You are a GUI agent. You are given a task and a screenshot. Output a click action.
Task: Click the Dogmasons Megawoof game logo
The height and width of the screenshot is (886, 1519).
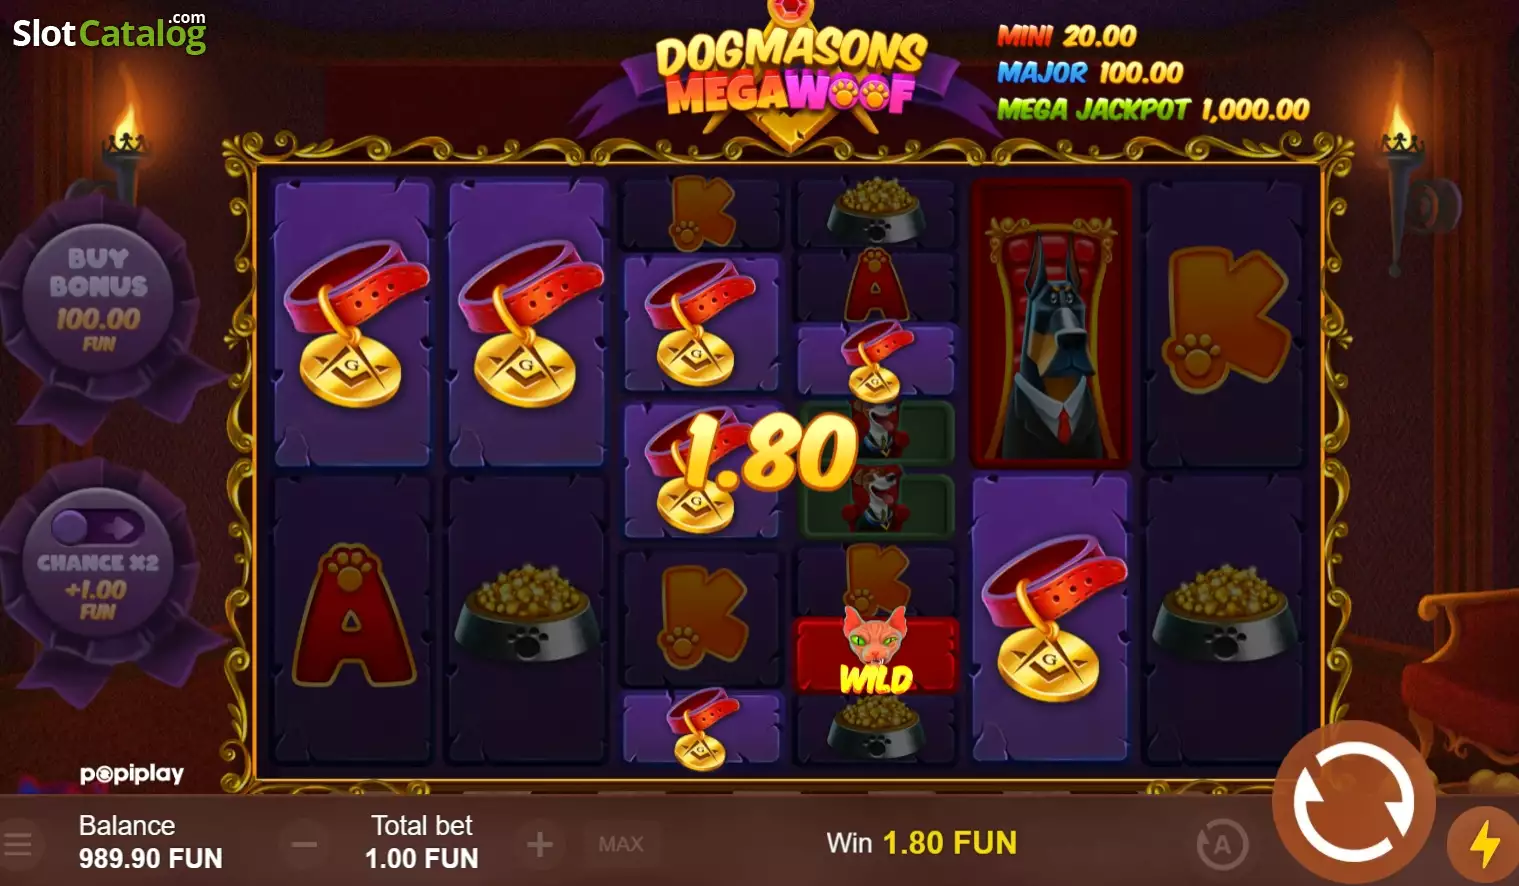coord(790,73)
